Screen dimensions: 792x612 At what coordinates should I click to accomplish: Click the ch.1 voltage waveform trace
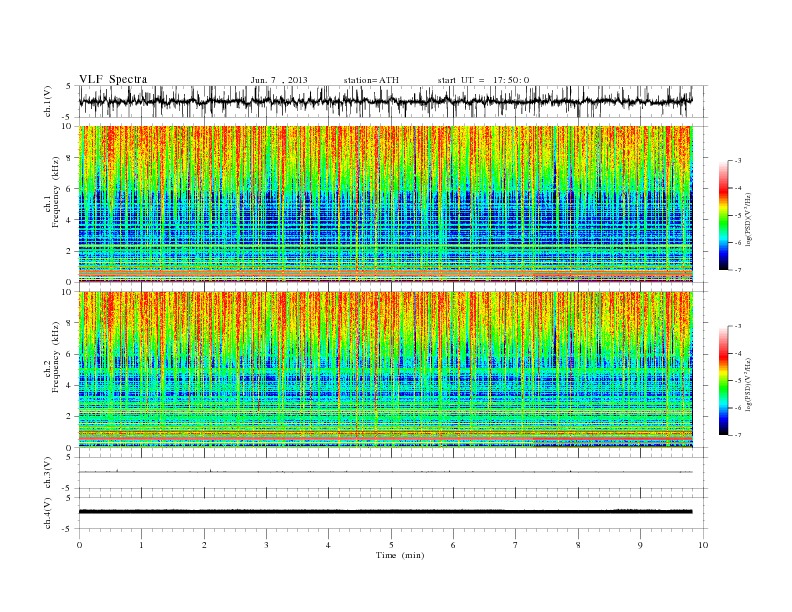point(386,101)
